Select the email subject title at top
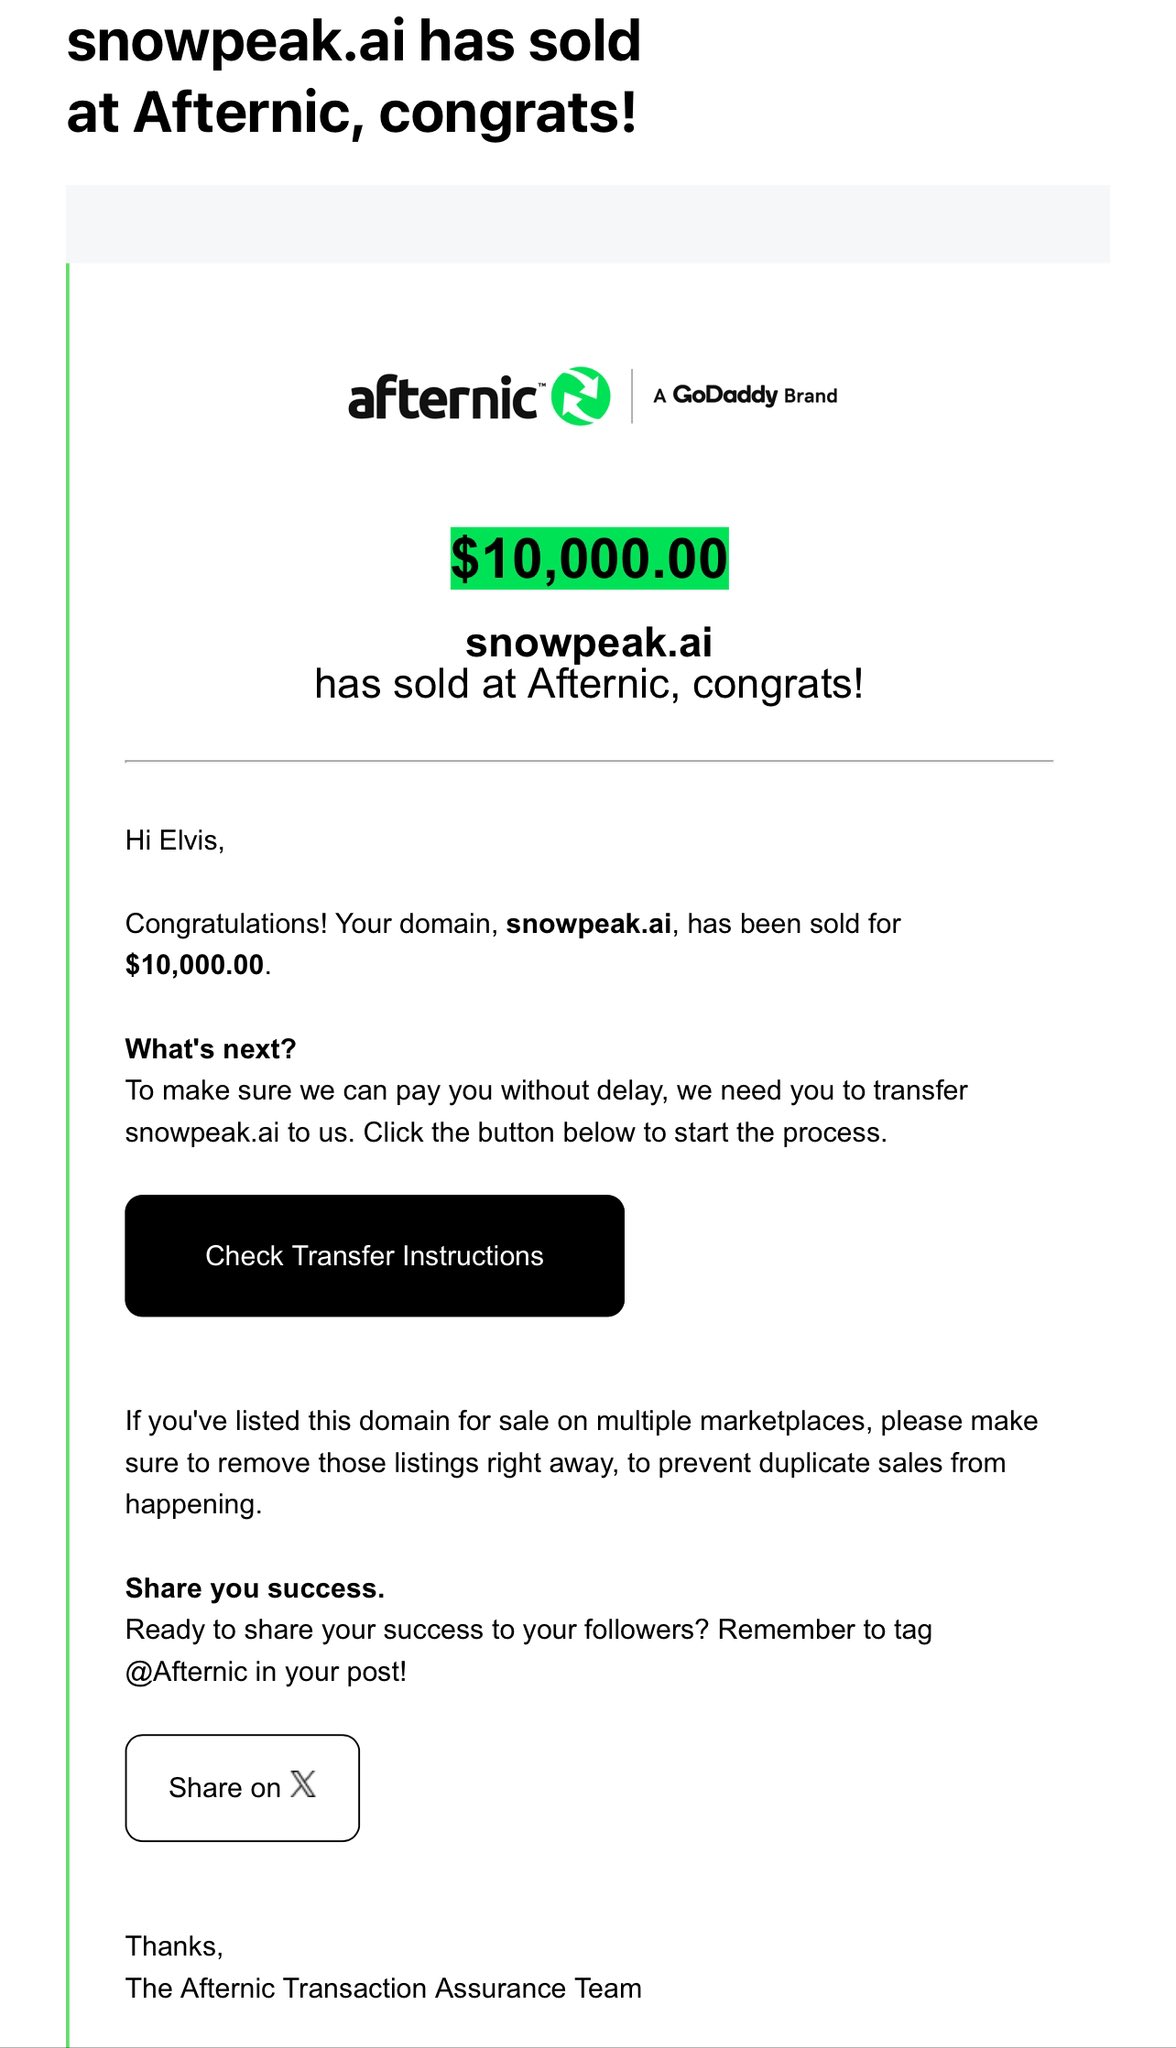 (x=353, y=76)
